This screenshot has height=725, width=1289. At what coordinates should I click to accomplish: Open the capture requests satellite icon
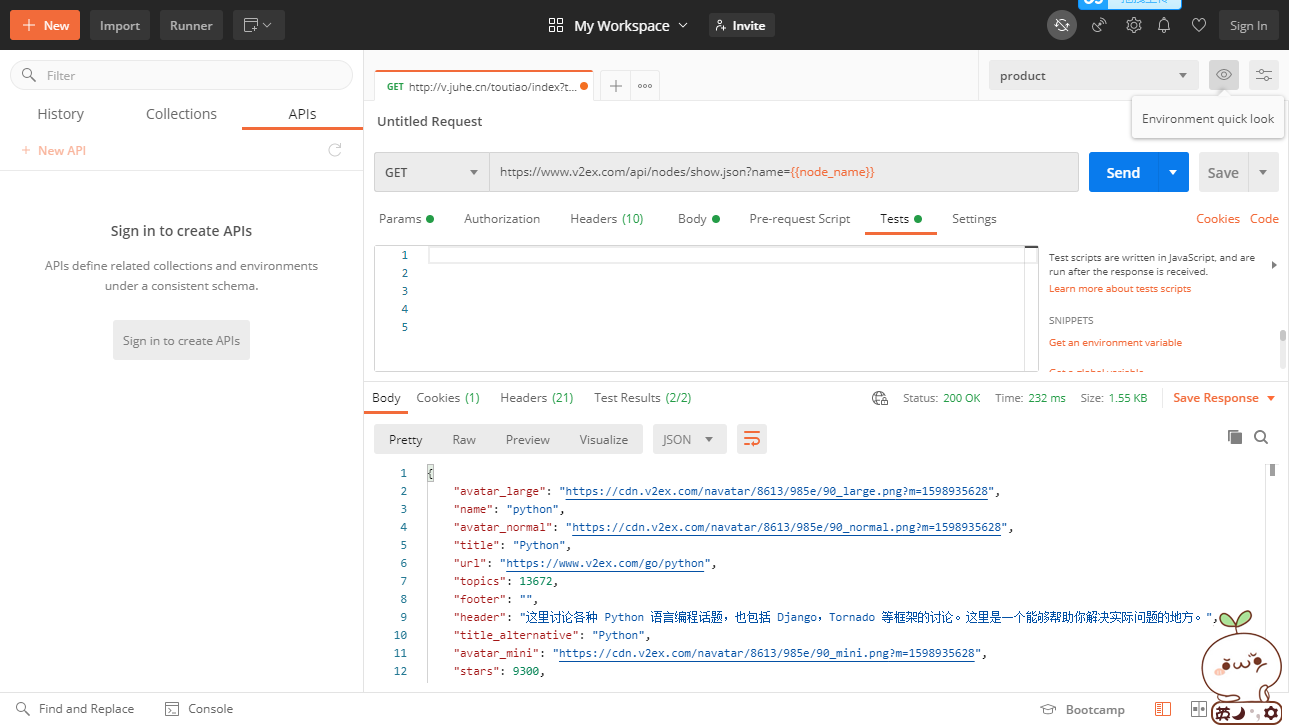(x=1099, y=25)
